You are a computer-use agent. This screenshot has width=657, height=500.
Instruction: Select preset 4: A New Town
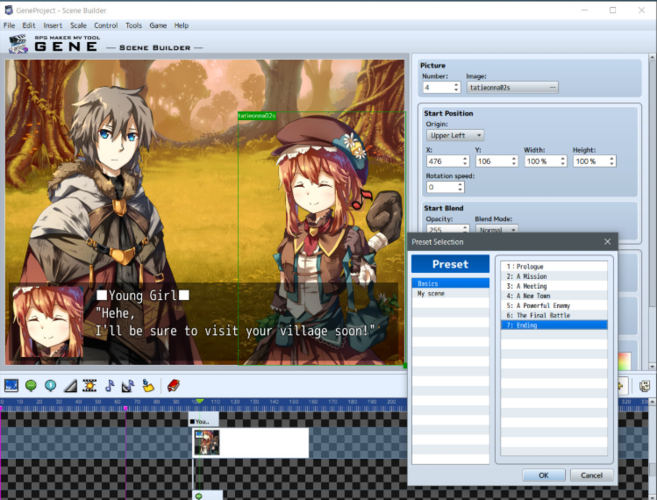pyautogui.click(x=554, y=295)
